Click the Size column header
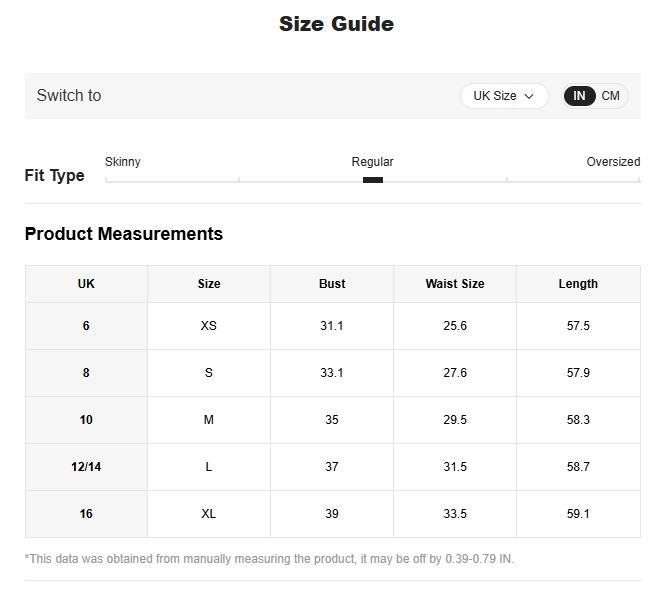 click(x=209, y=284)
